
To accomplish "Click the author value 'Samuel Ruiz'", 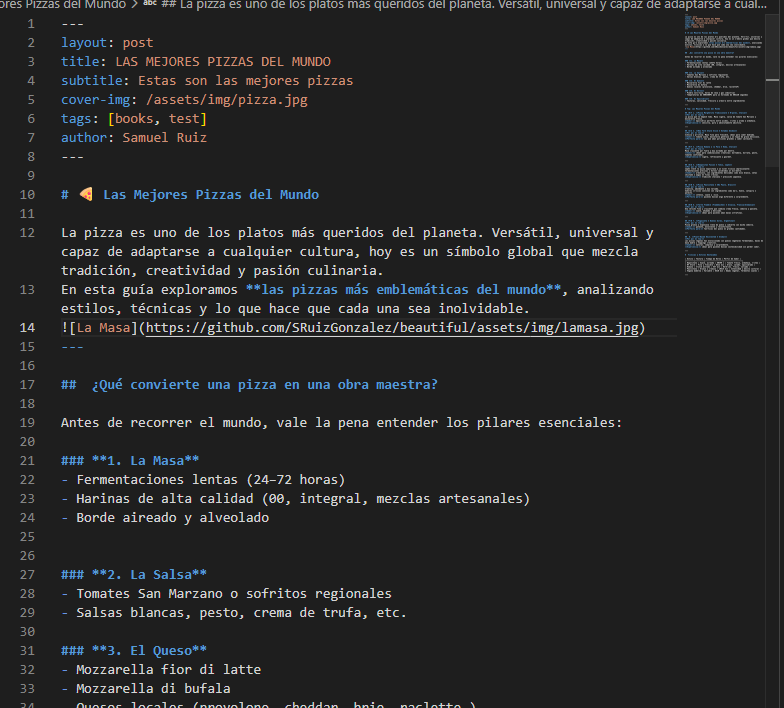I will point(164,138).
